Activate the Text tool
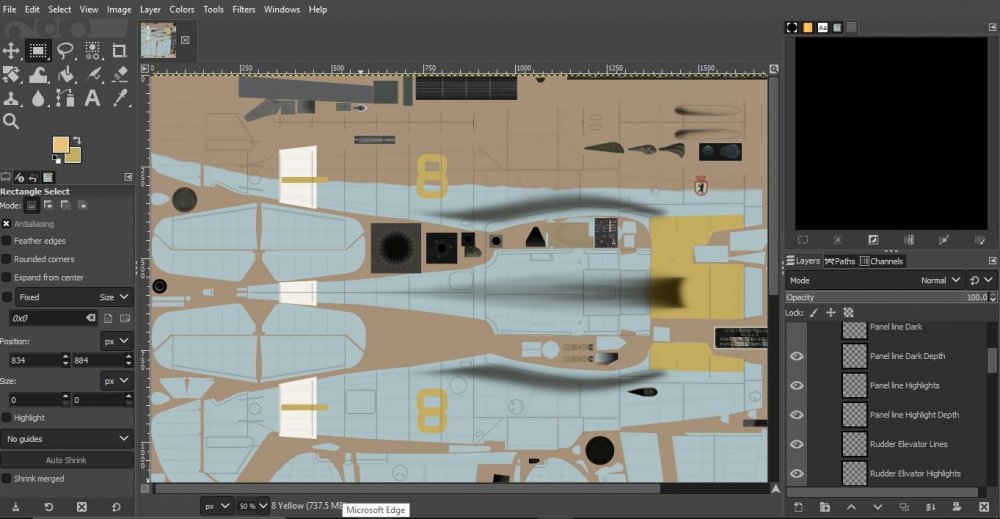 93,98
